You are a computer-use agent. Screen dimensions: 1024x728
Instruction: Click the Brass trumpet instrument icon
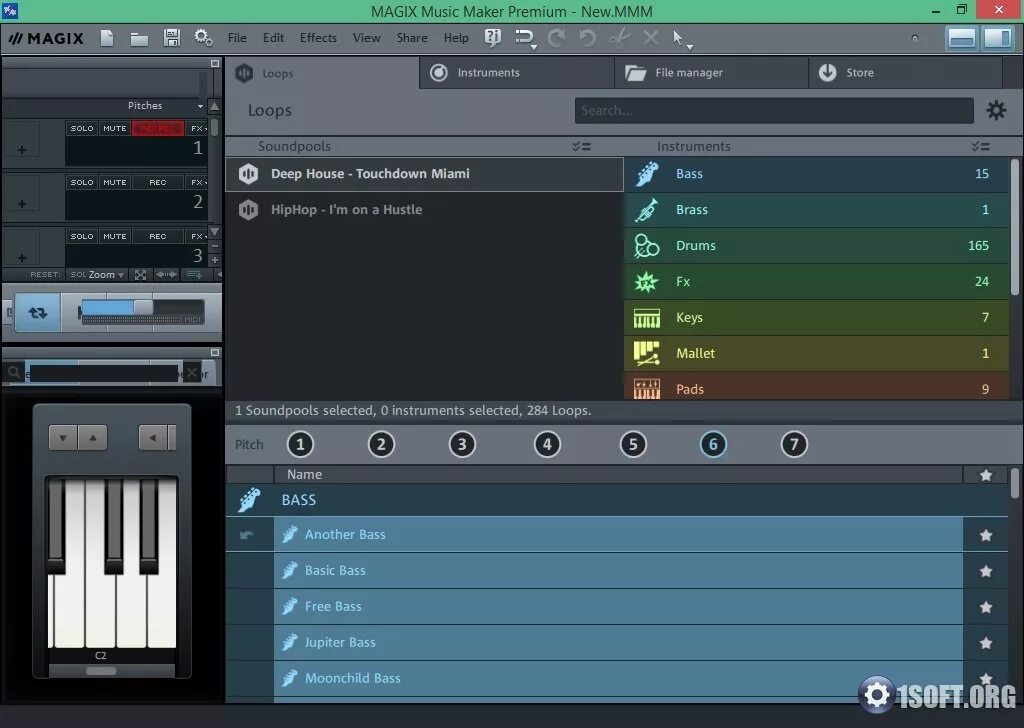point(647,210)
